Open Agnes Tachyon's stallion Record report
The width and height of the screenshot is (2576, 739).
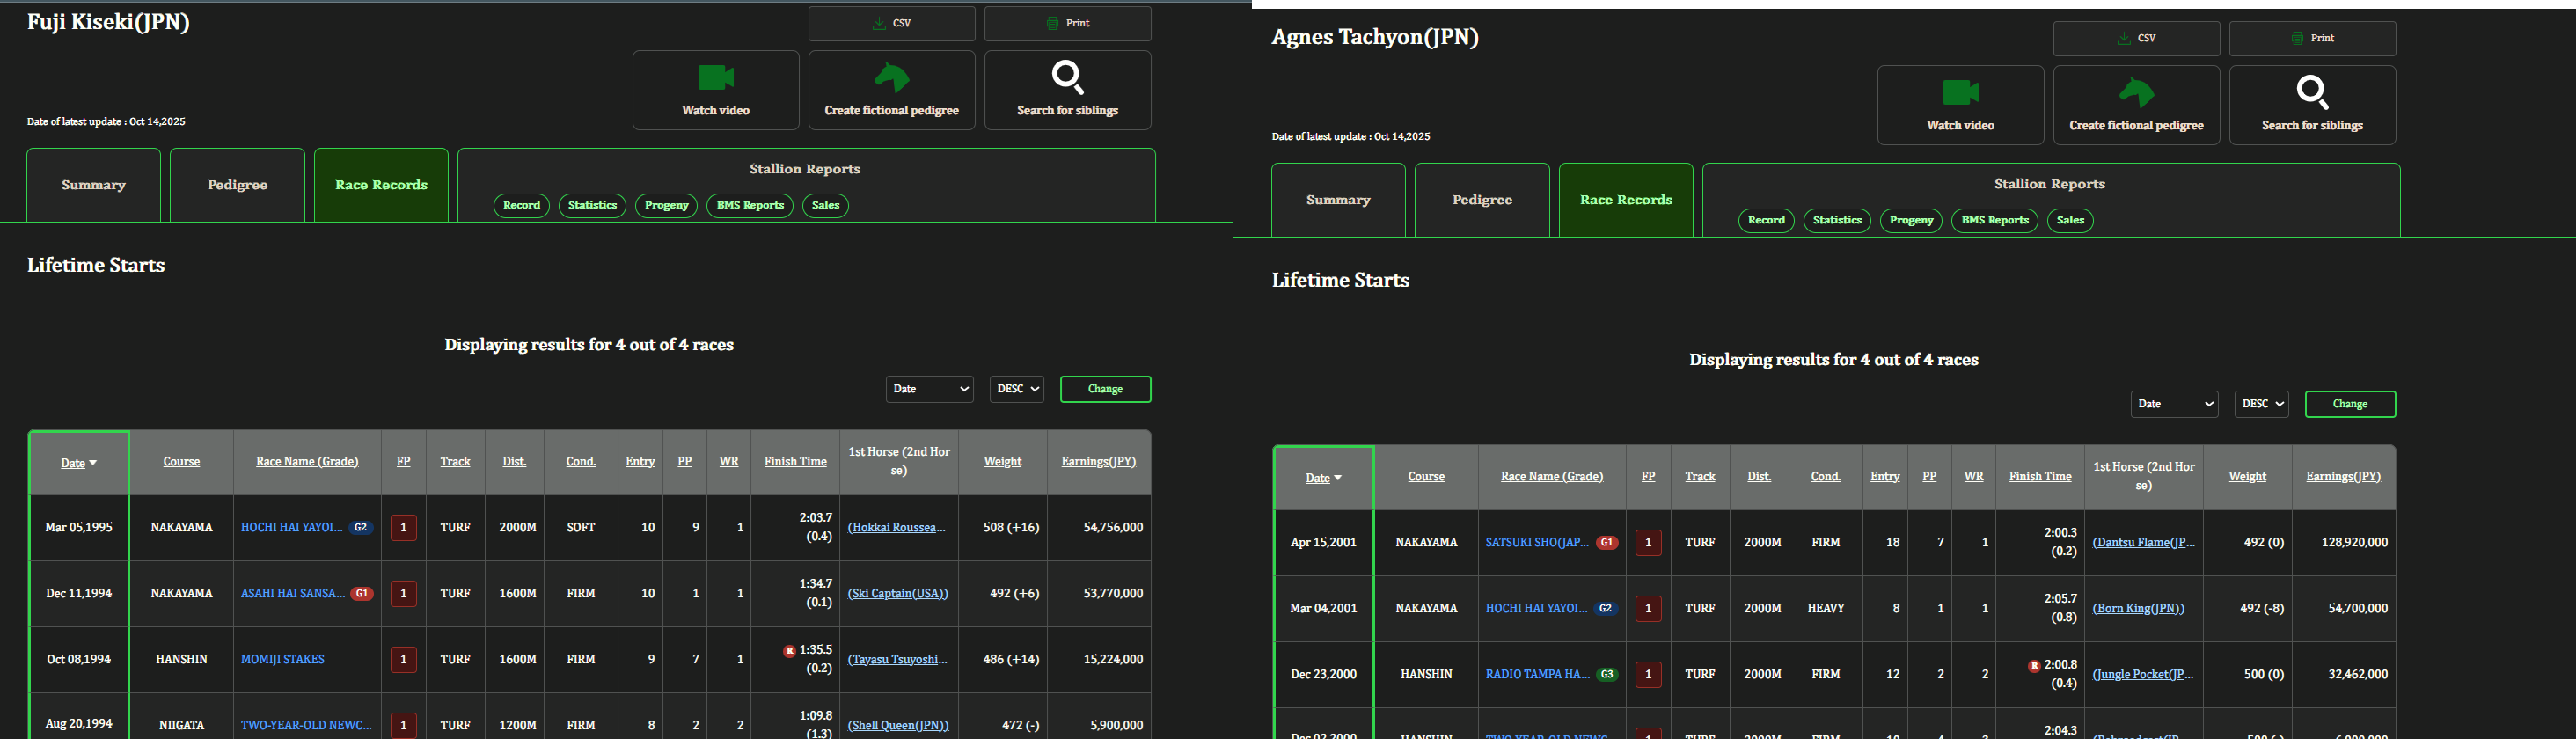coord(1767,221)
